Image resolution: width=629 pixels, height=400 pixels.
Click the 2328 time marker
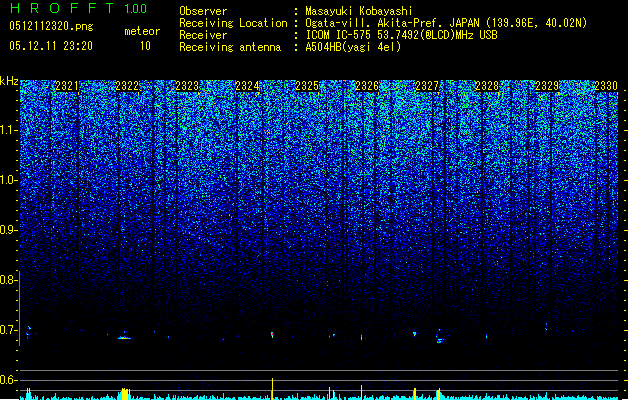[x=487, y=86]
